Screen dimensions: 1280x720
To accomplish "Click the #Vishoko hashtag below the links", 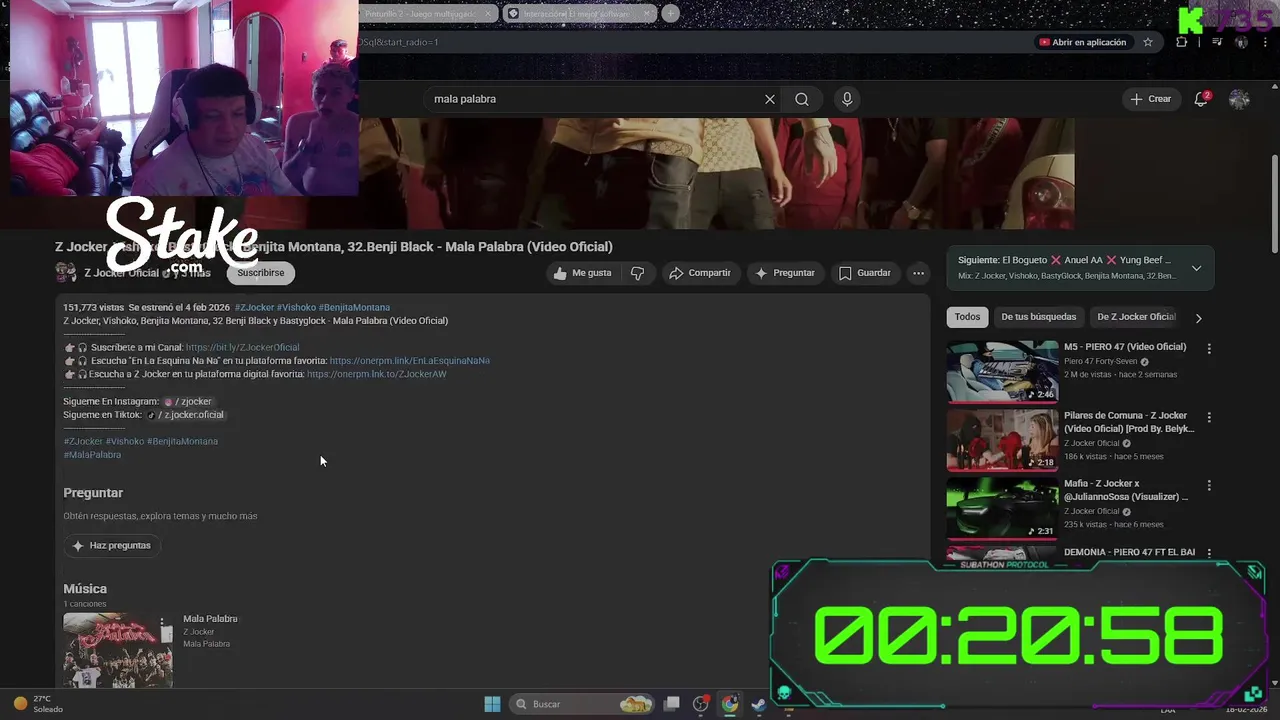I will (x=125, y=441).
